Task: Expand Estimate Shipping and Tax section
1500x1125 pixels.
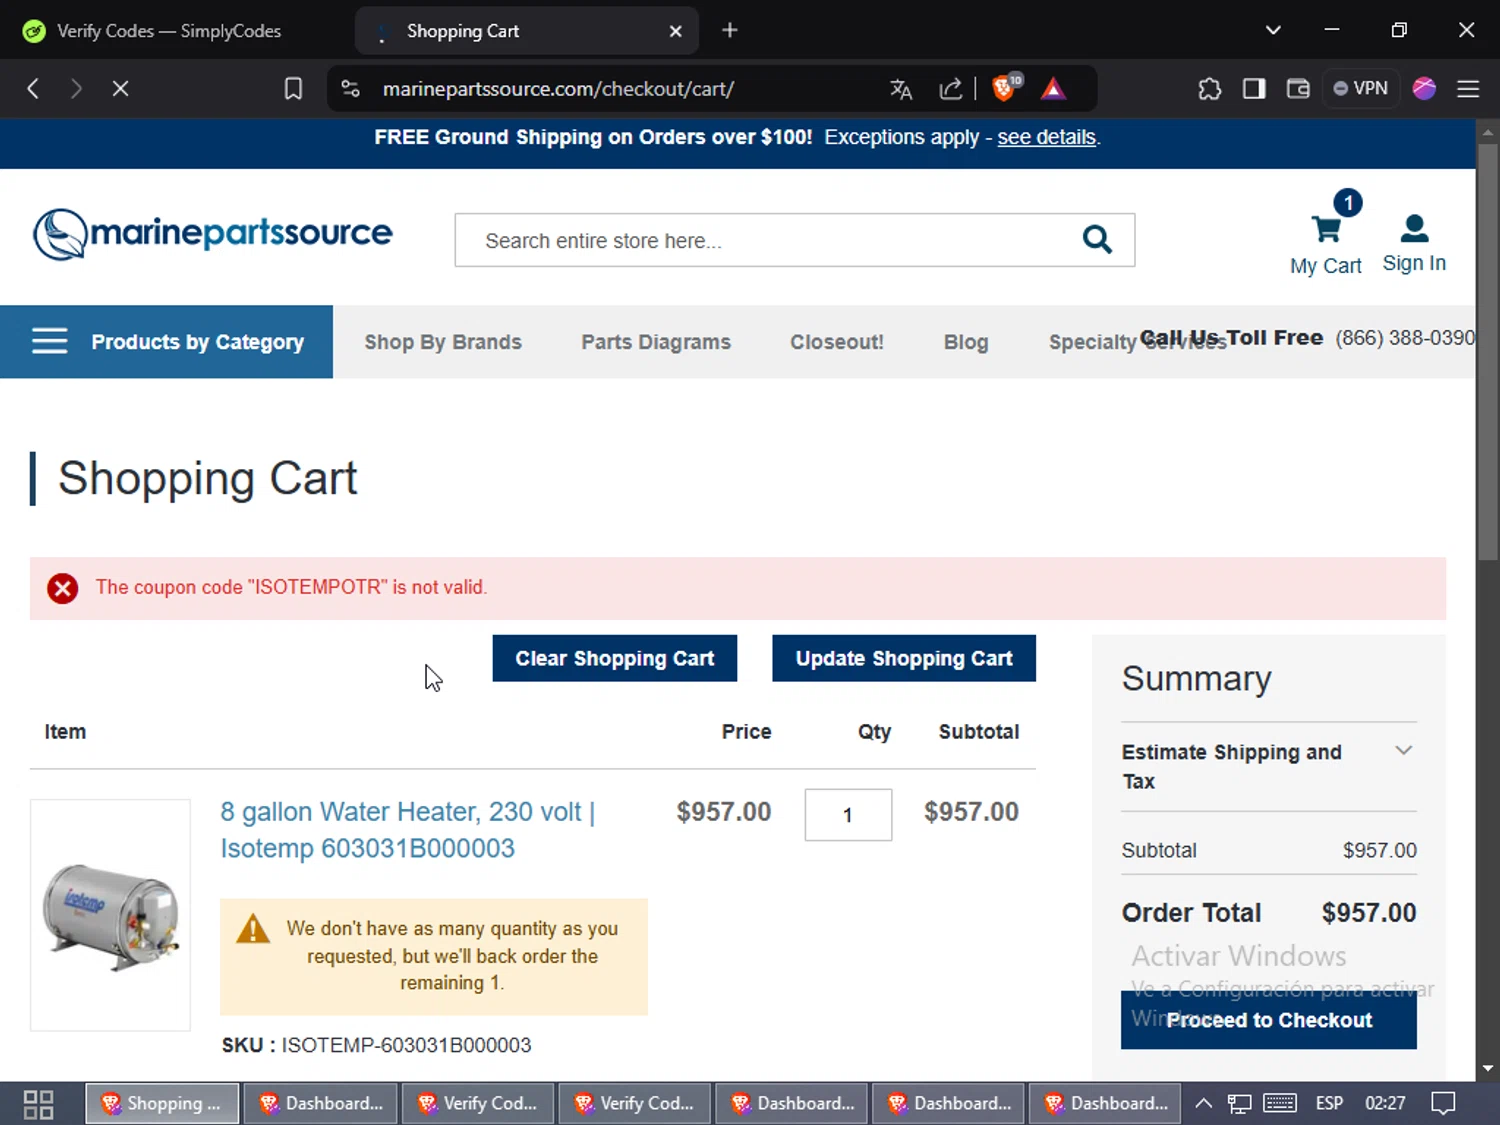Action: pyautogui.click(x=1269, y=766)
